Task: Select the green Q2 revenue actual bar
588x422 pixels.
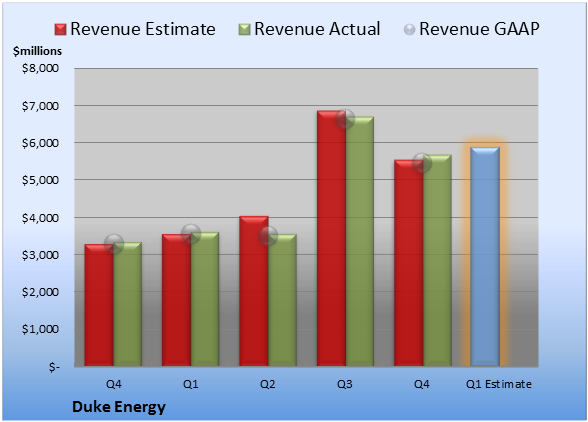Action: coord(282,300)
